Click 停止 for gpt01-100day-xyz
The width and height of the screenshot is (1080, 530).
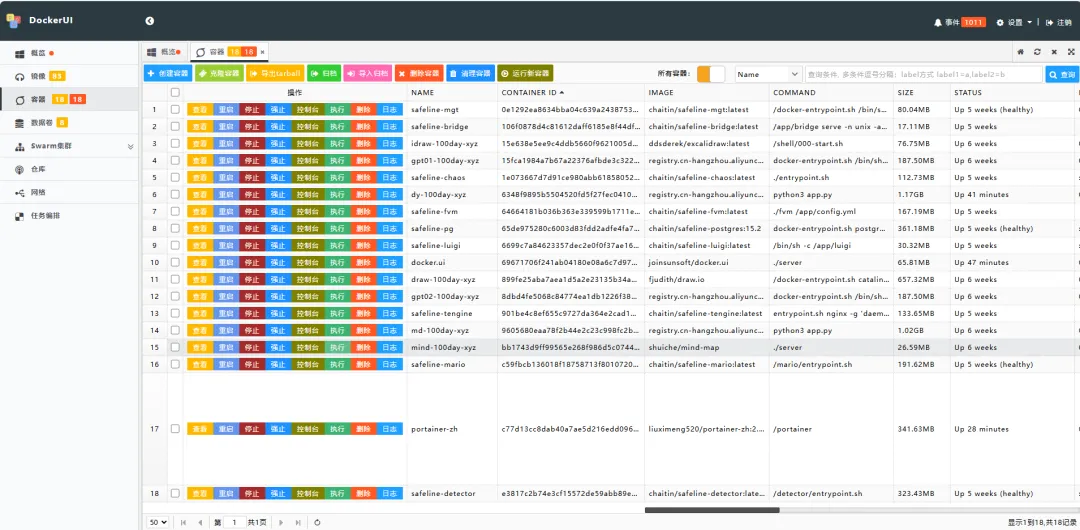pyautogui.click(x=252, y=161)
